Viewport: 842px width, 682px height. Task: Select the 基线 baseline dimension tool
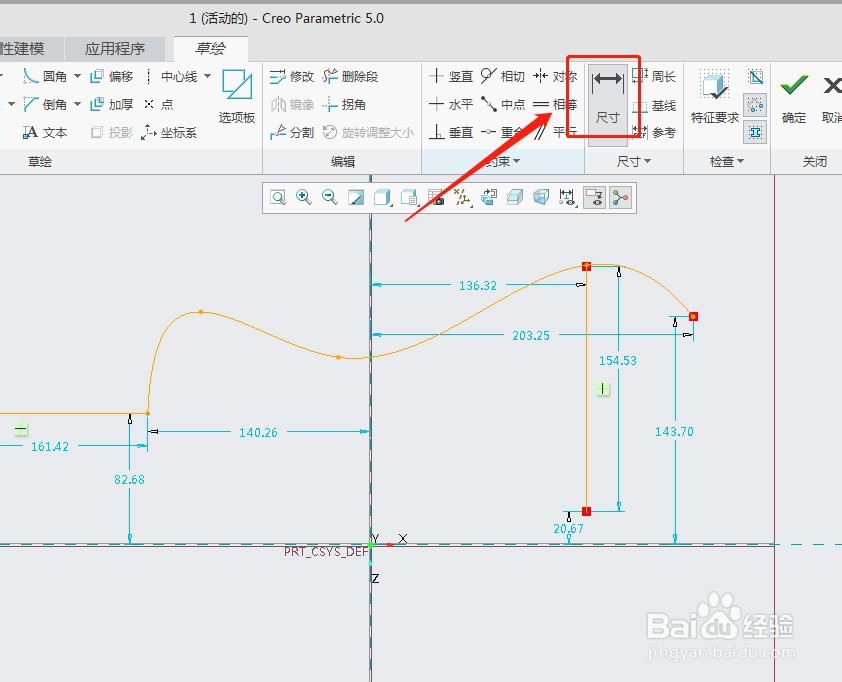pos(654,105)
